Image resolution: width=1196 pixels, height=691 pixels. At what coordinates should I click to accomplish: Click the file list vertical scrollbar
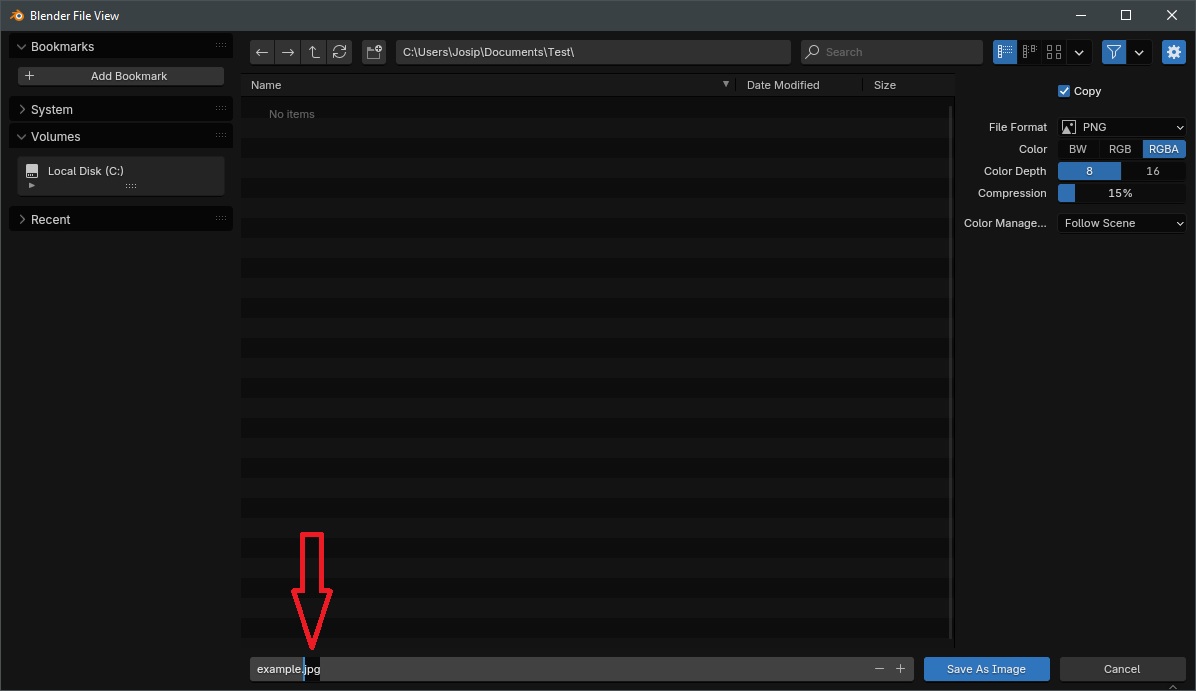point(950,371)
